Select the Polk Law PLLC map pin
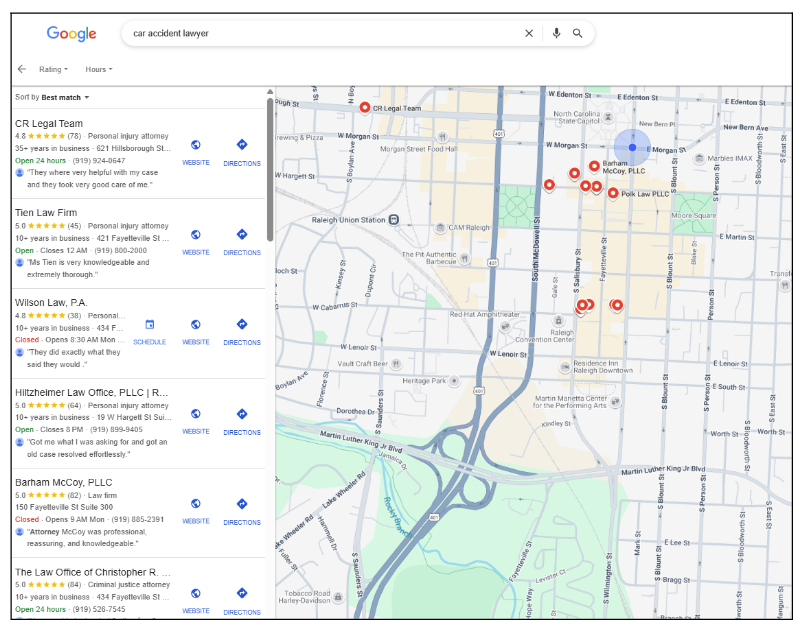This screenshot has height=630, width=803. tap(613, 193)
